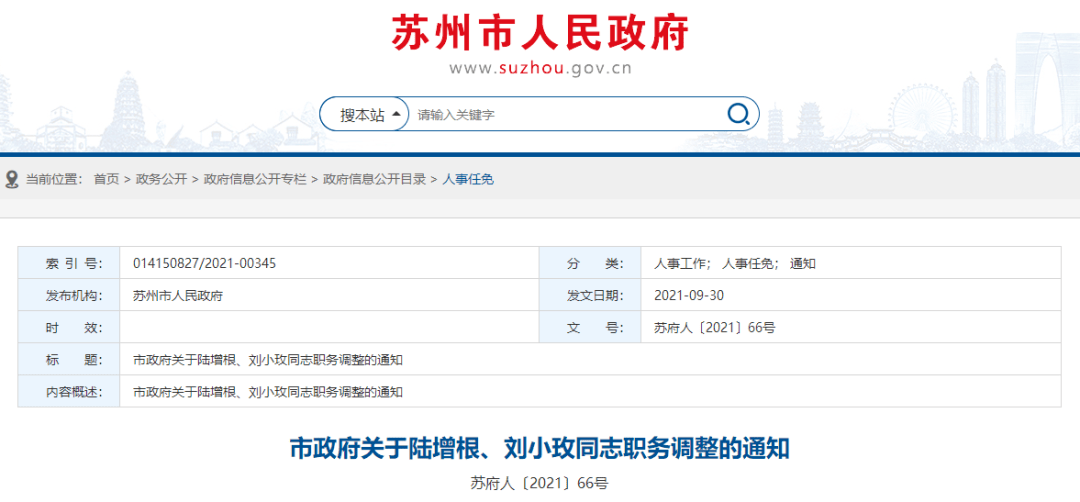Click 苏州市人民政府 in the 发布机构 row
Image resolution: width=1080 pixels, height=502 pixels.
pos(178,295)
